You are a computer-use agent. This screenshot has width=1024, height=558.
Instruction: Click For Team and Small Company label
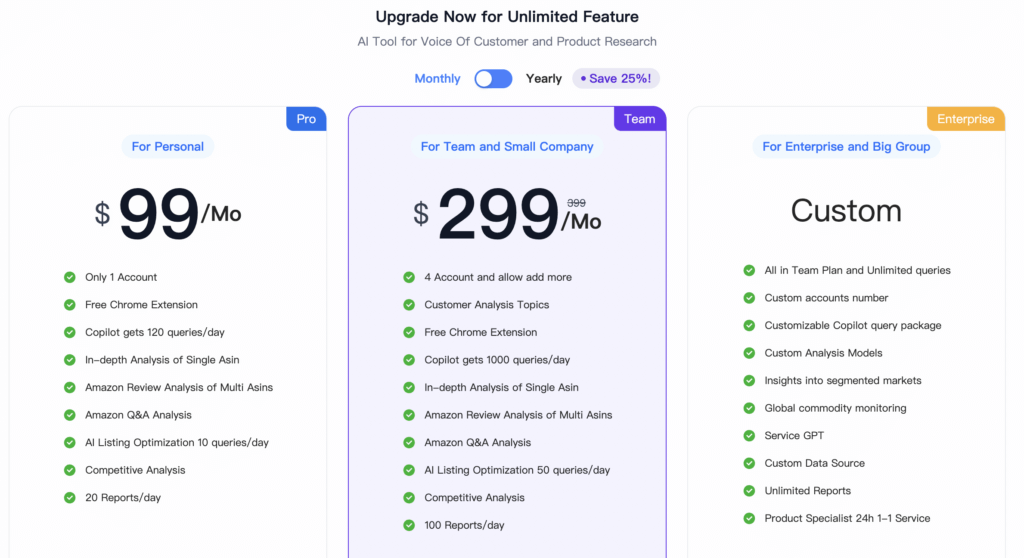tap(507, 146)
